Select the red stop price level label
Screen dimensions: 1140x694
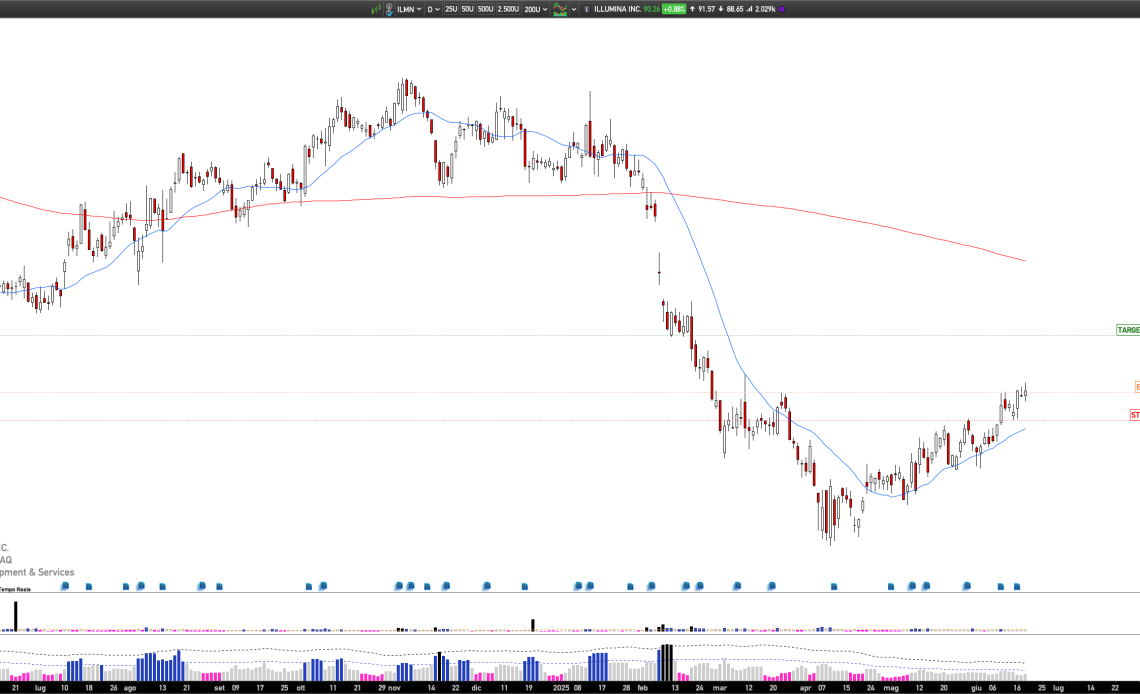pos(1134,414)
